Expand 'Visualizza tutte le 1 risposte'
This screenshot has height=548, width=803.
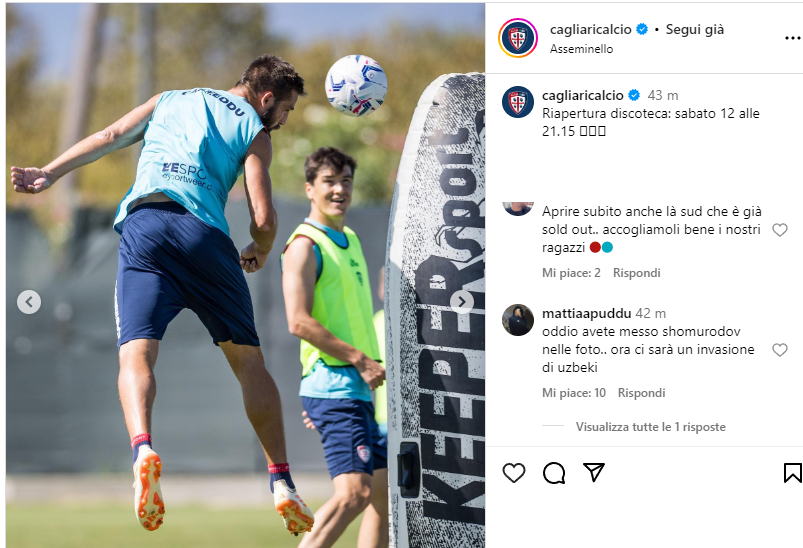click(650, 427)
